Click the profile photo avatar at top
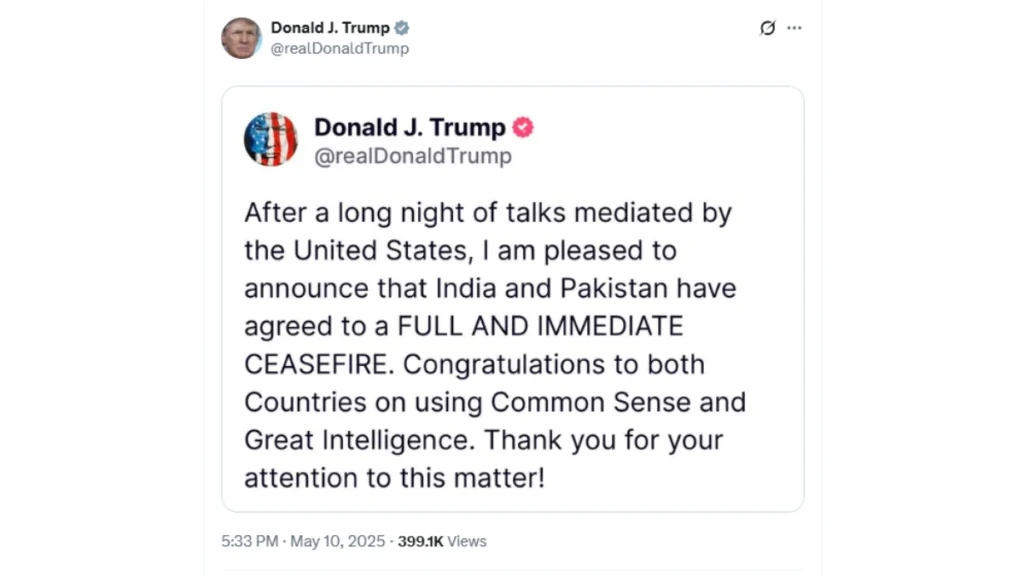The image size is (1024, 576). tap(241, 38)
